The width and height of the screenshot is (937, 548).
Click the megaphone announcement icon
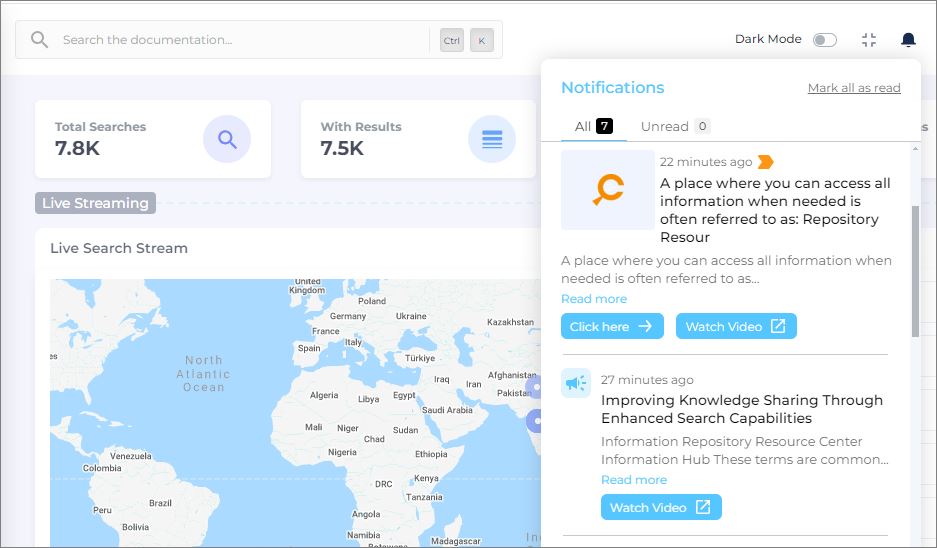576,383
